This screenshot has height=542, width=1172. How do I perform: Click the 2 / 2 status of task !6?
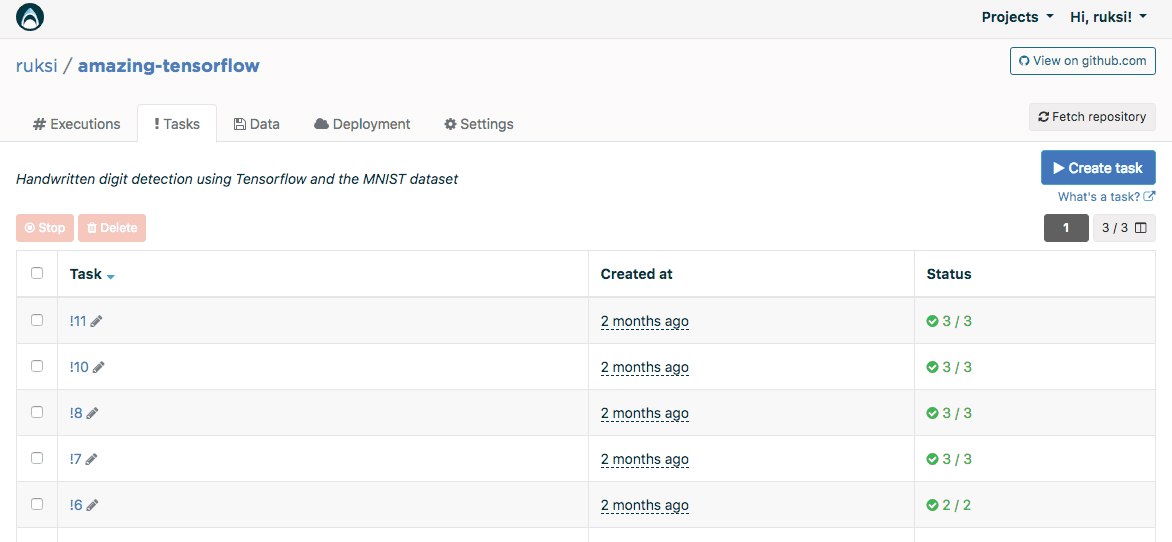957,505
